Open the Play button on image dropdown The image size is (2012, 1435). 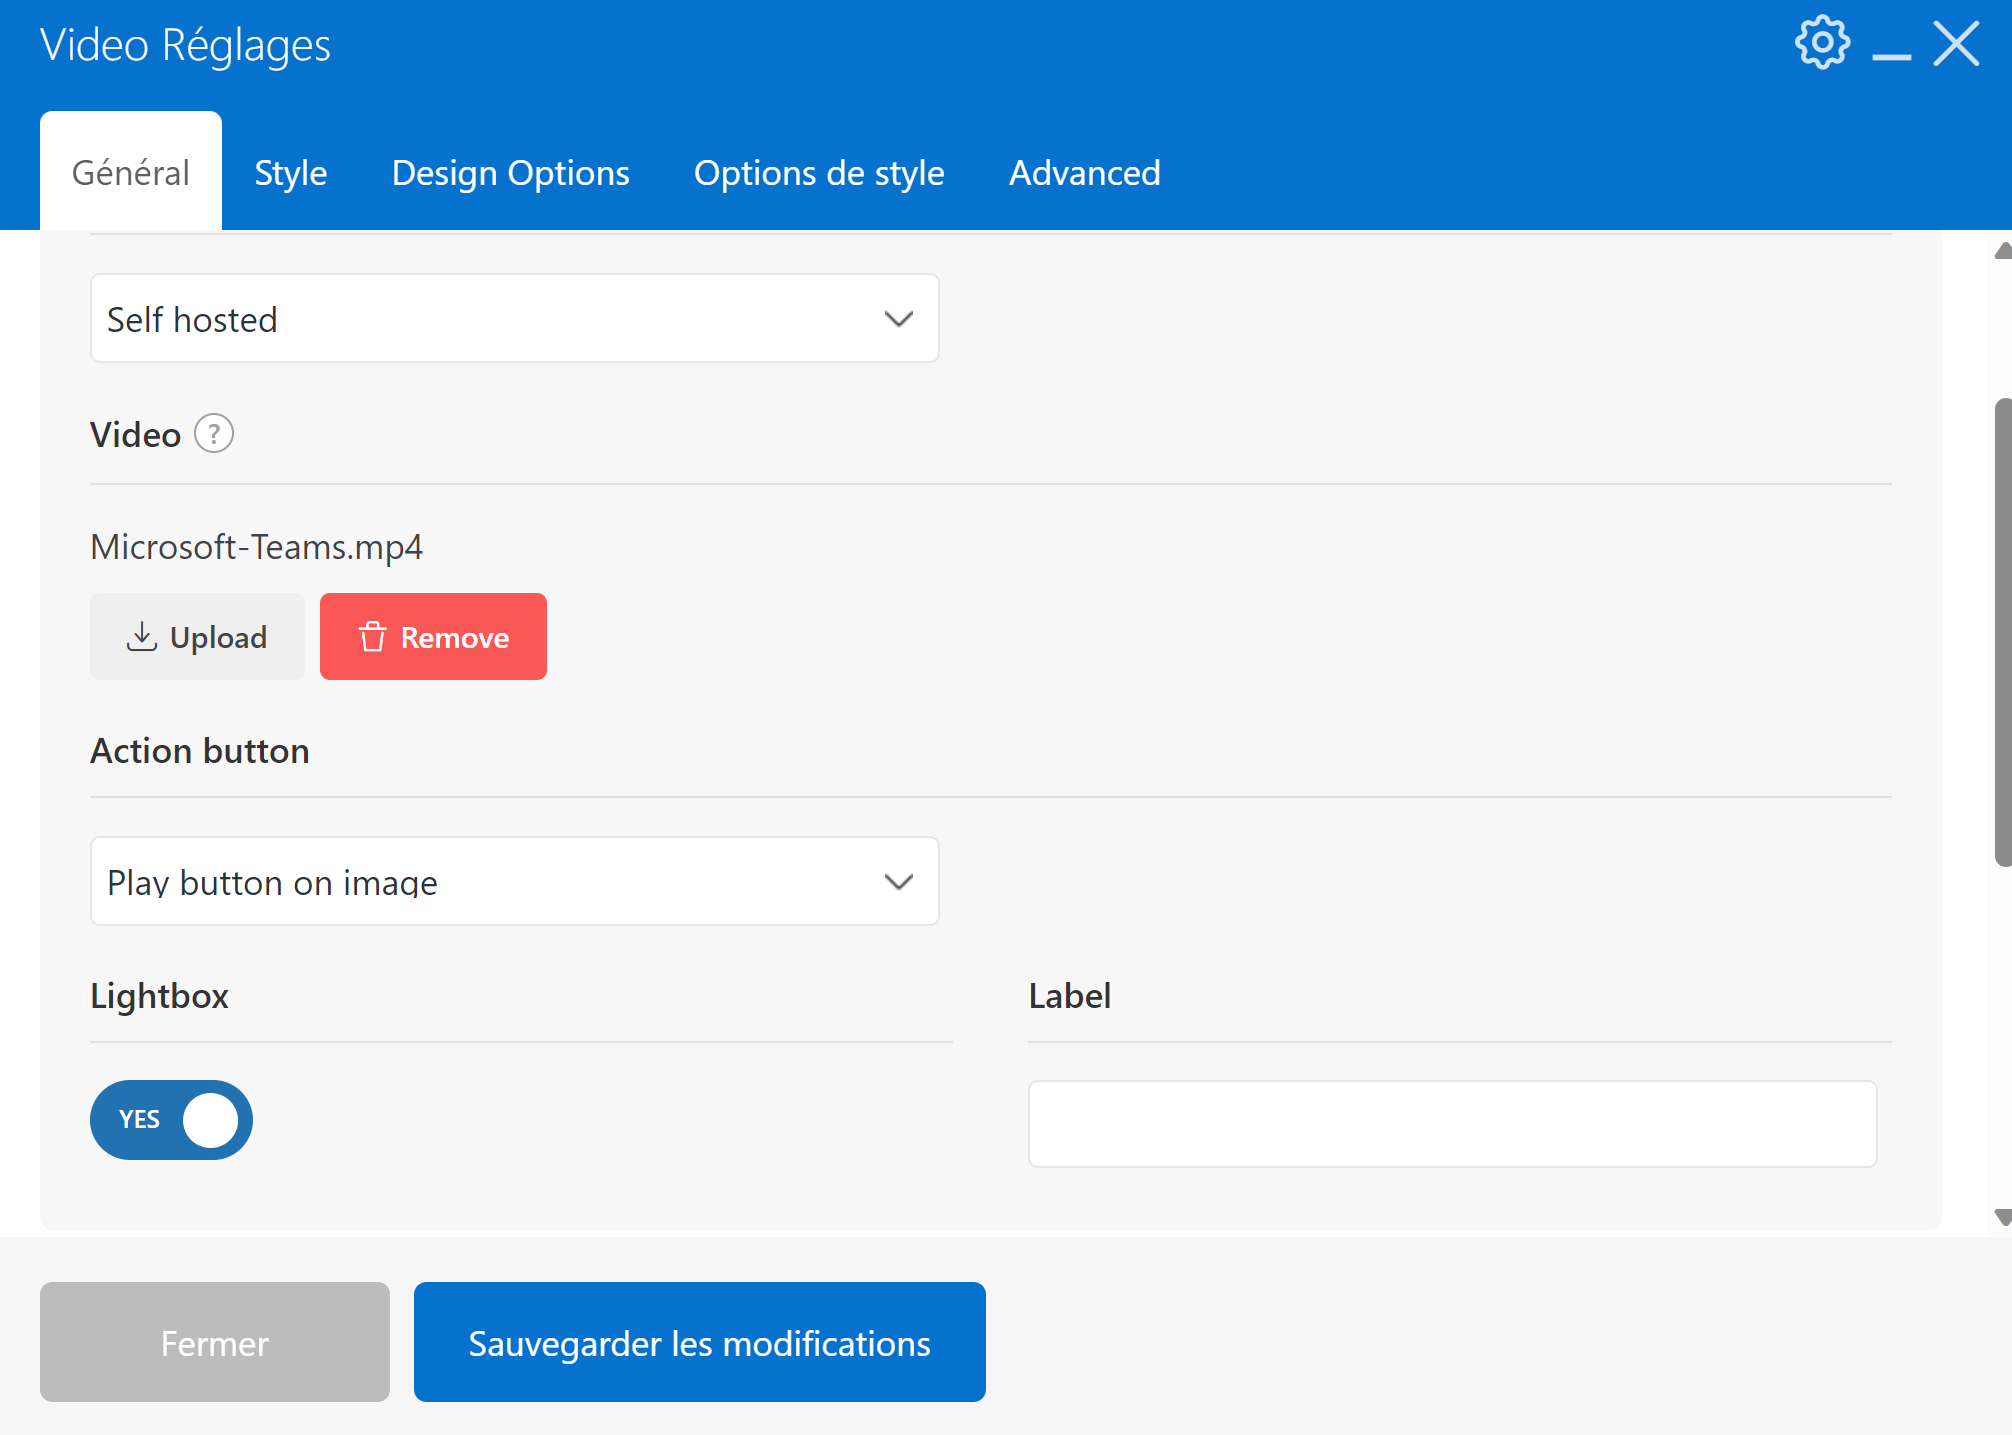(515, 881)
